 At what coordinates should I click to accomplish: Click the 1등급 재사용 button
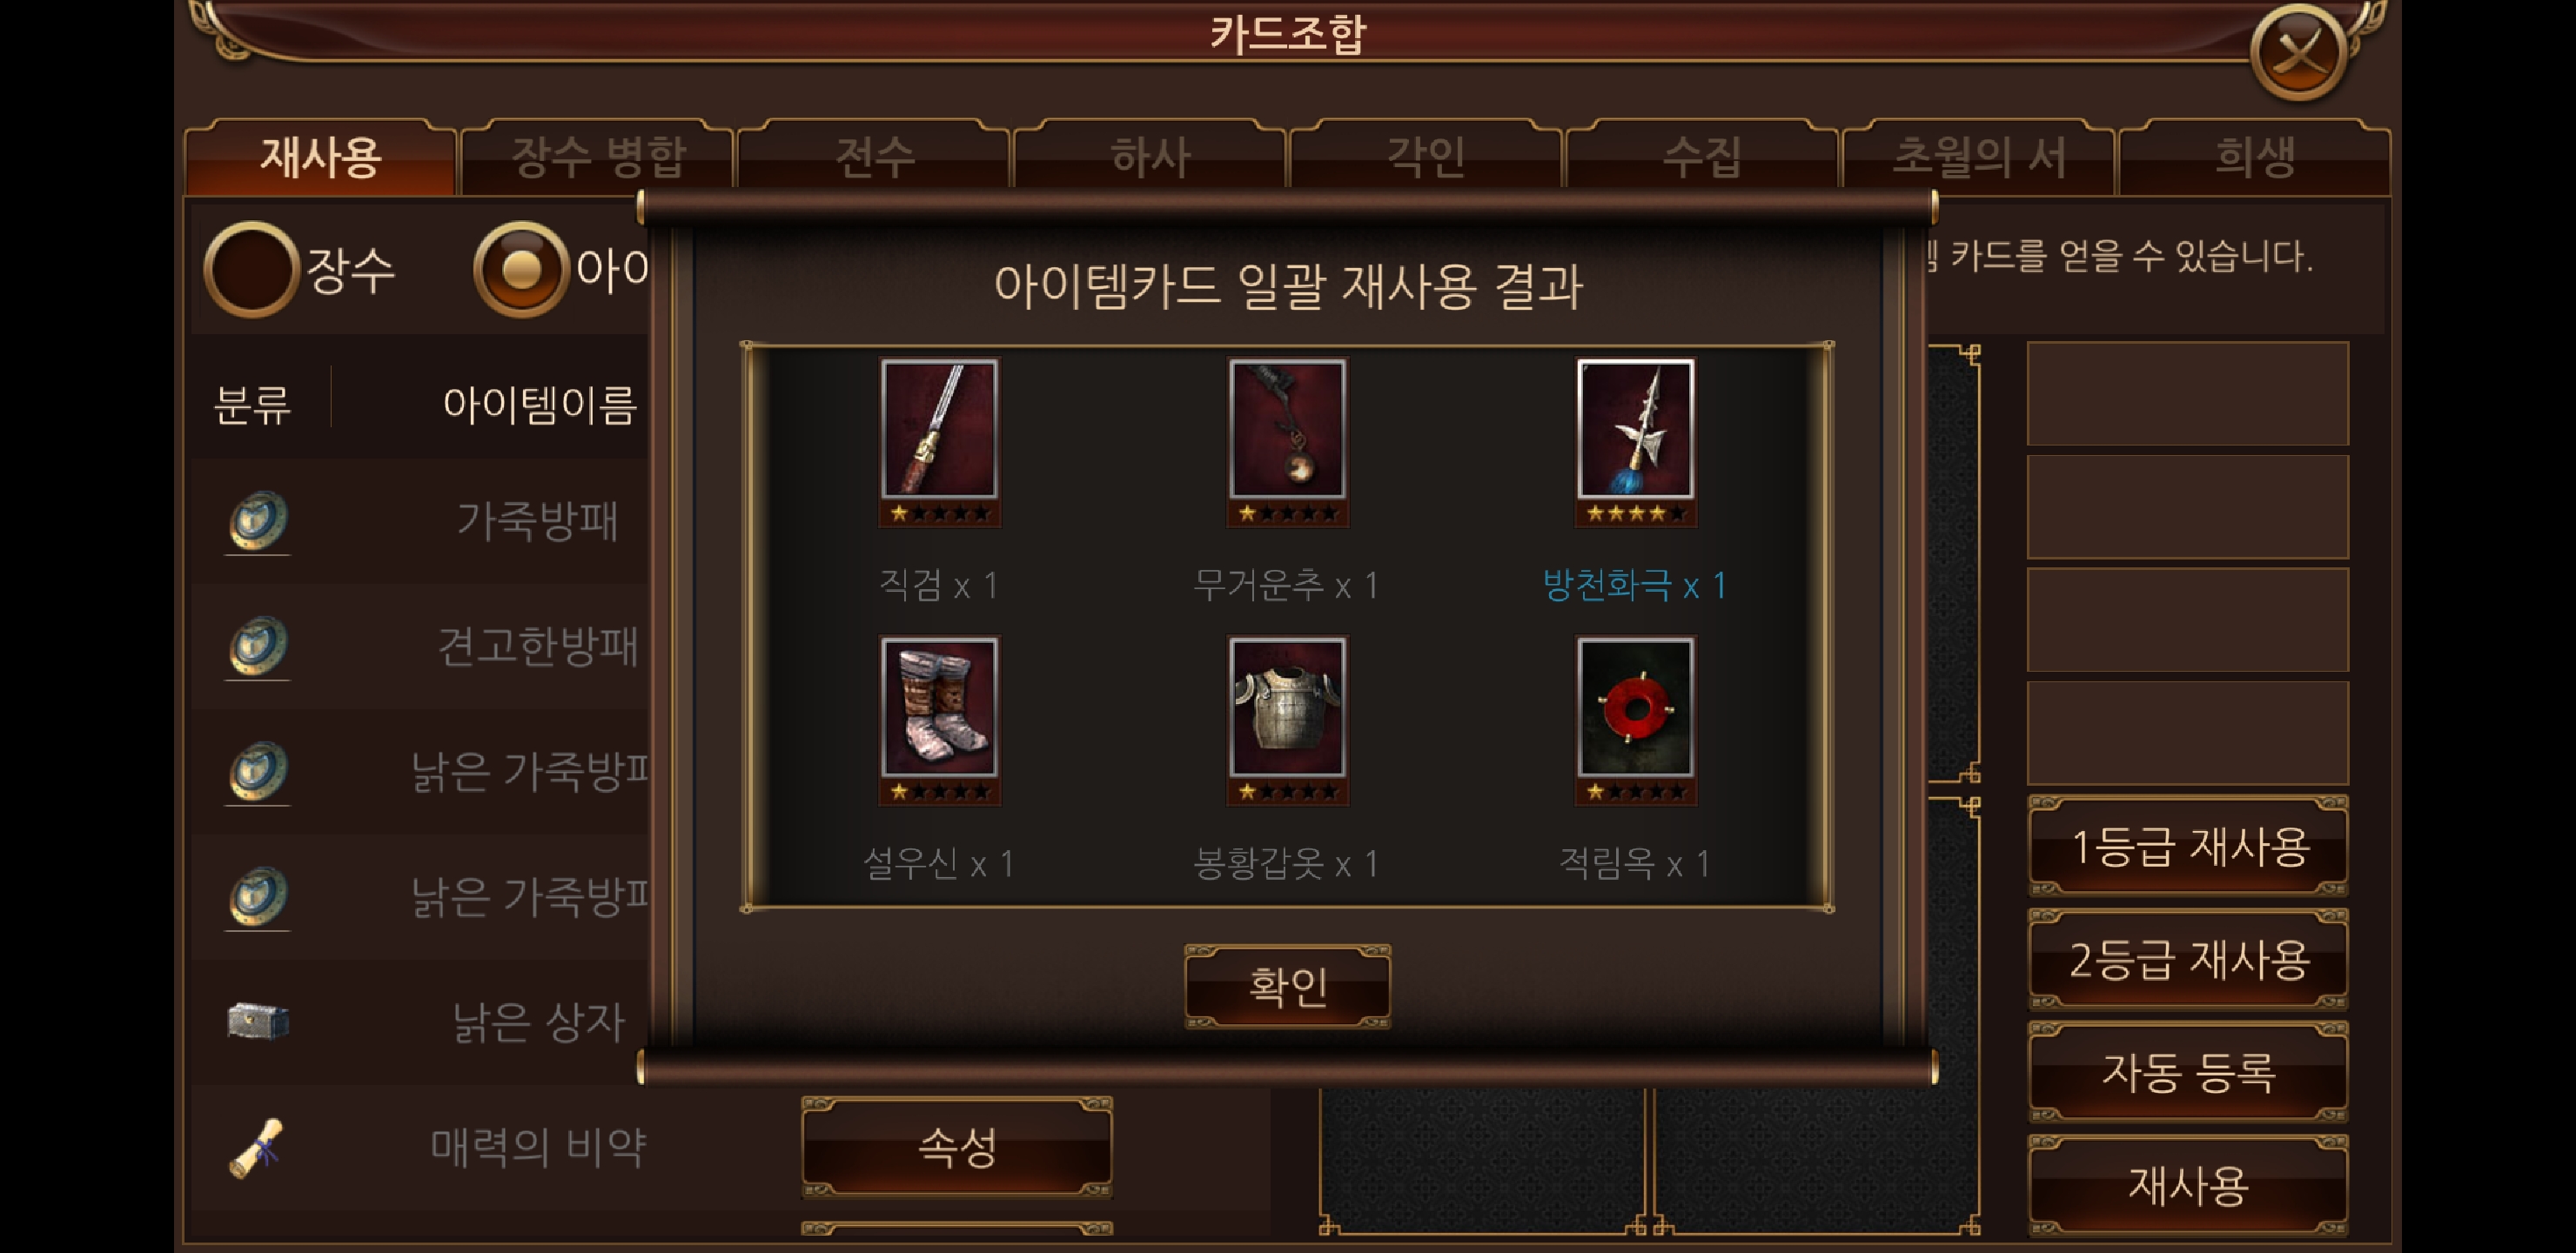2188,846
